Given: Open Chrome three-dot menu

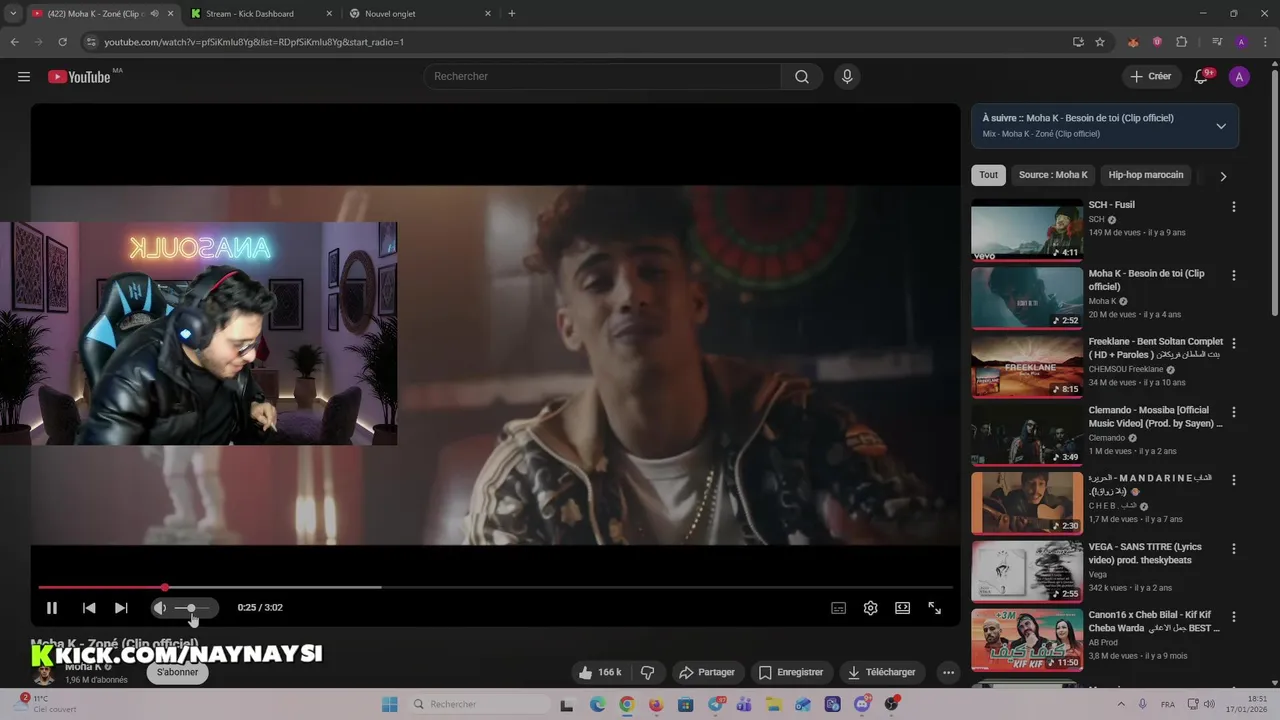Looking at the screenshot, I should pos(1265,42).
